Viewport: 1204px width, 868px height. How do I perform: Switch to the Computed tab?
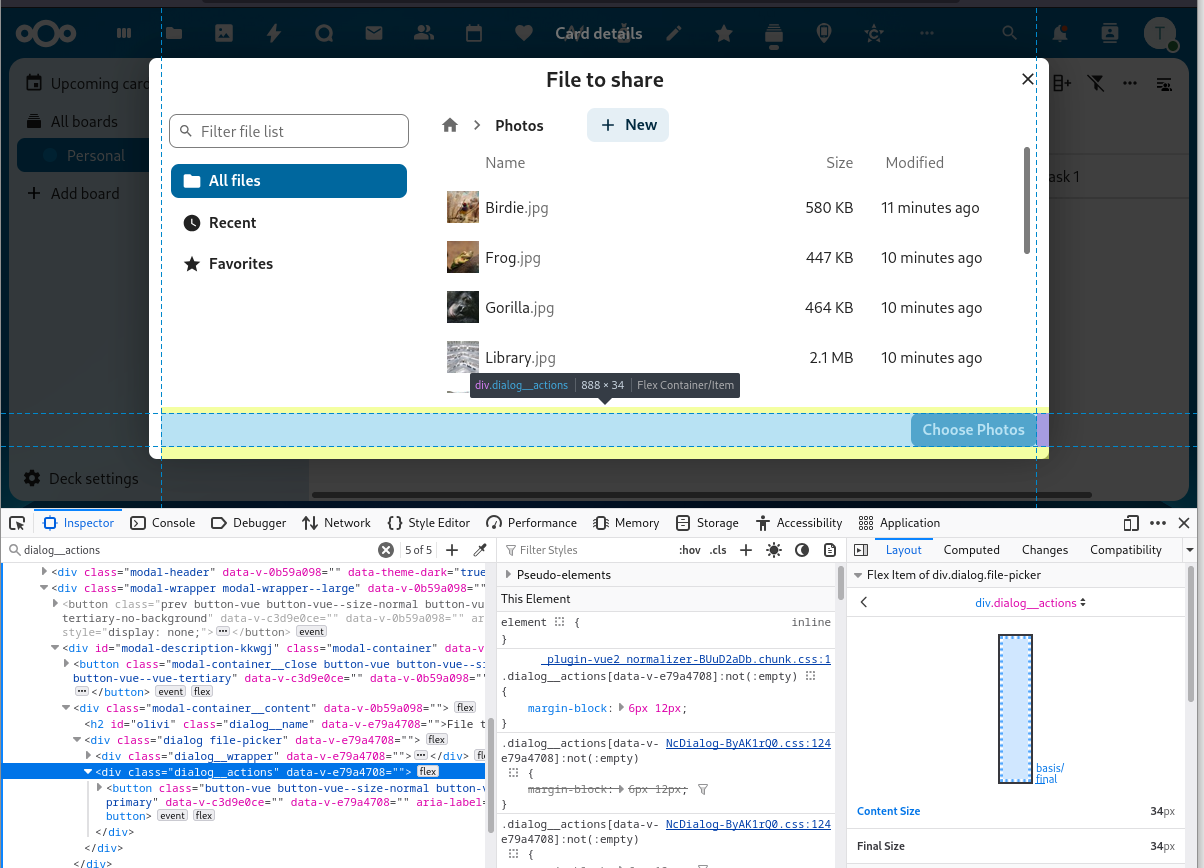[x=971, y=550]
